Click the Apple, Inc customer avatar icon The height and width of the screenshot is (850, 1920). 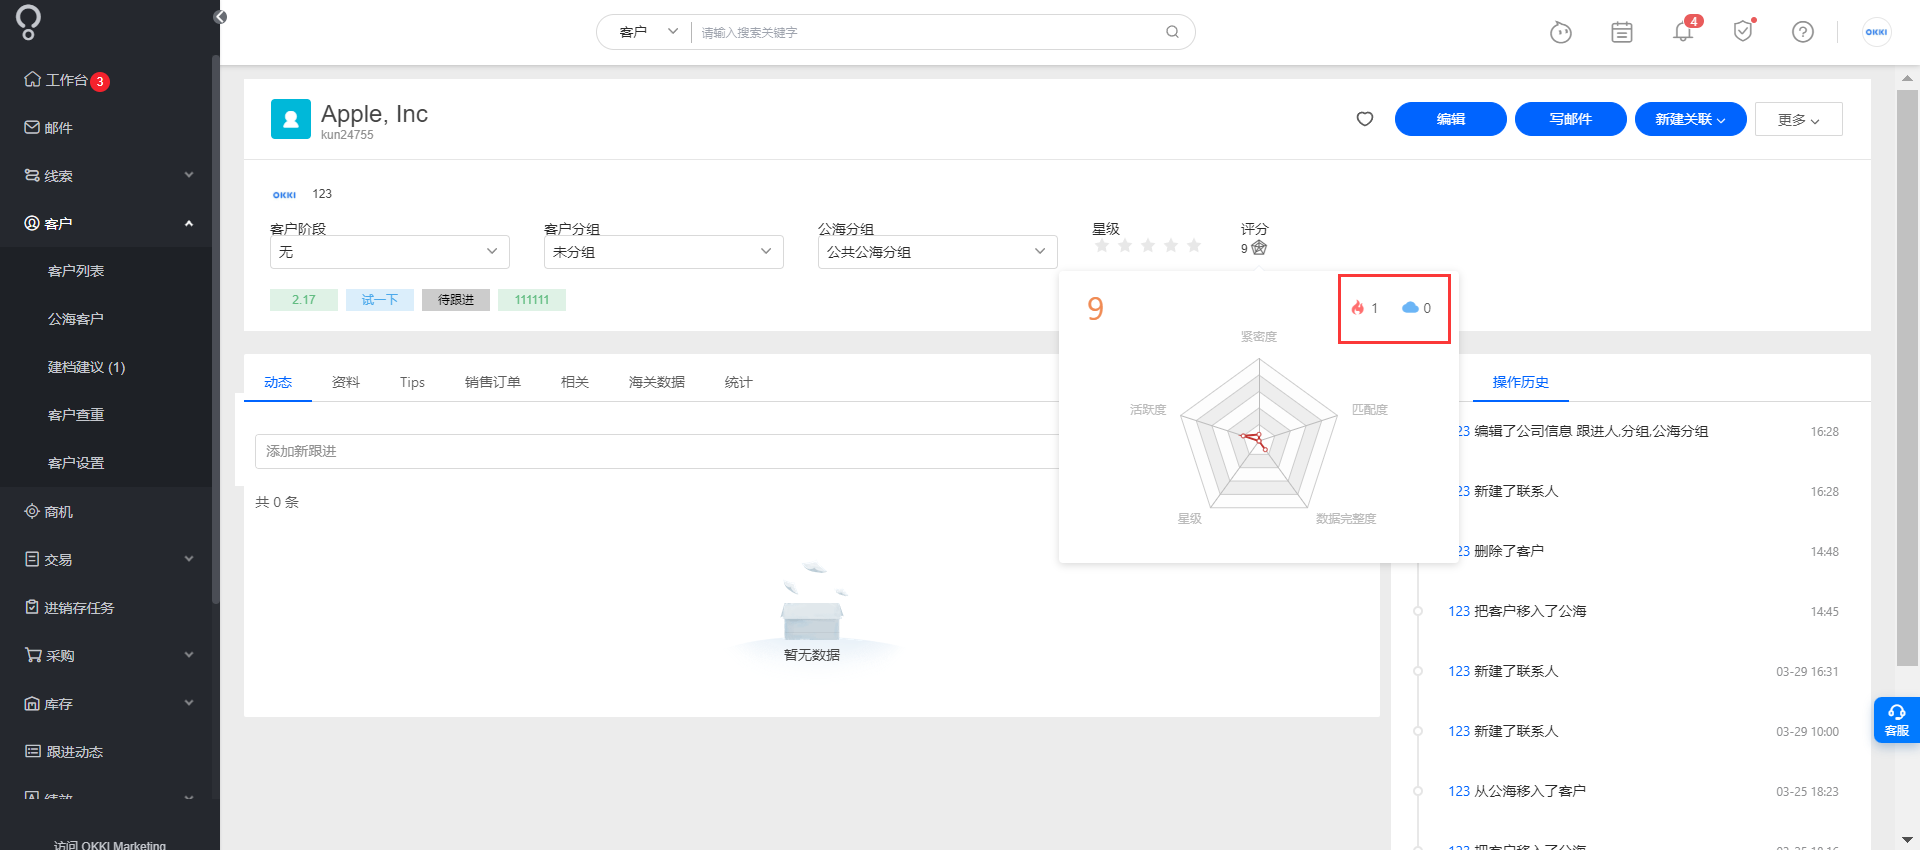(x=291, y=119)
